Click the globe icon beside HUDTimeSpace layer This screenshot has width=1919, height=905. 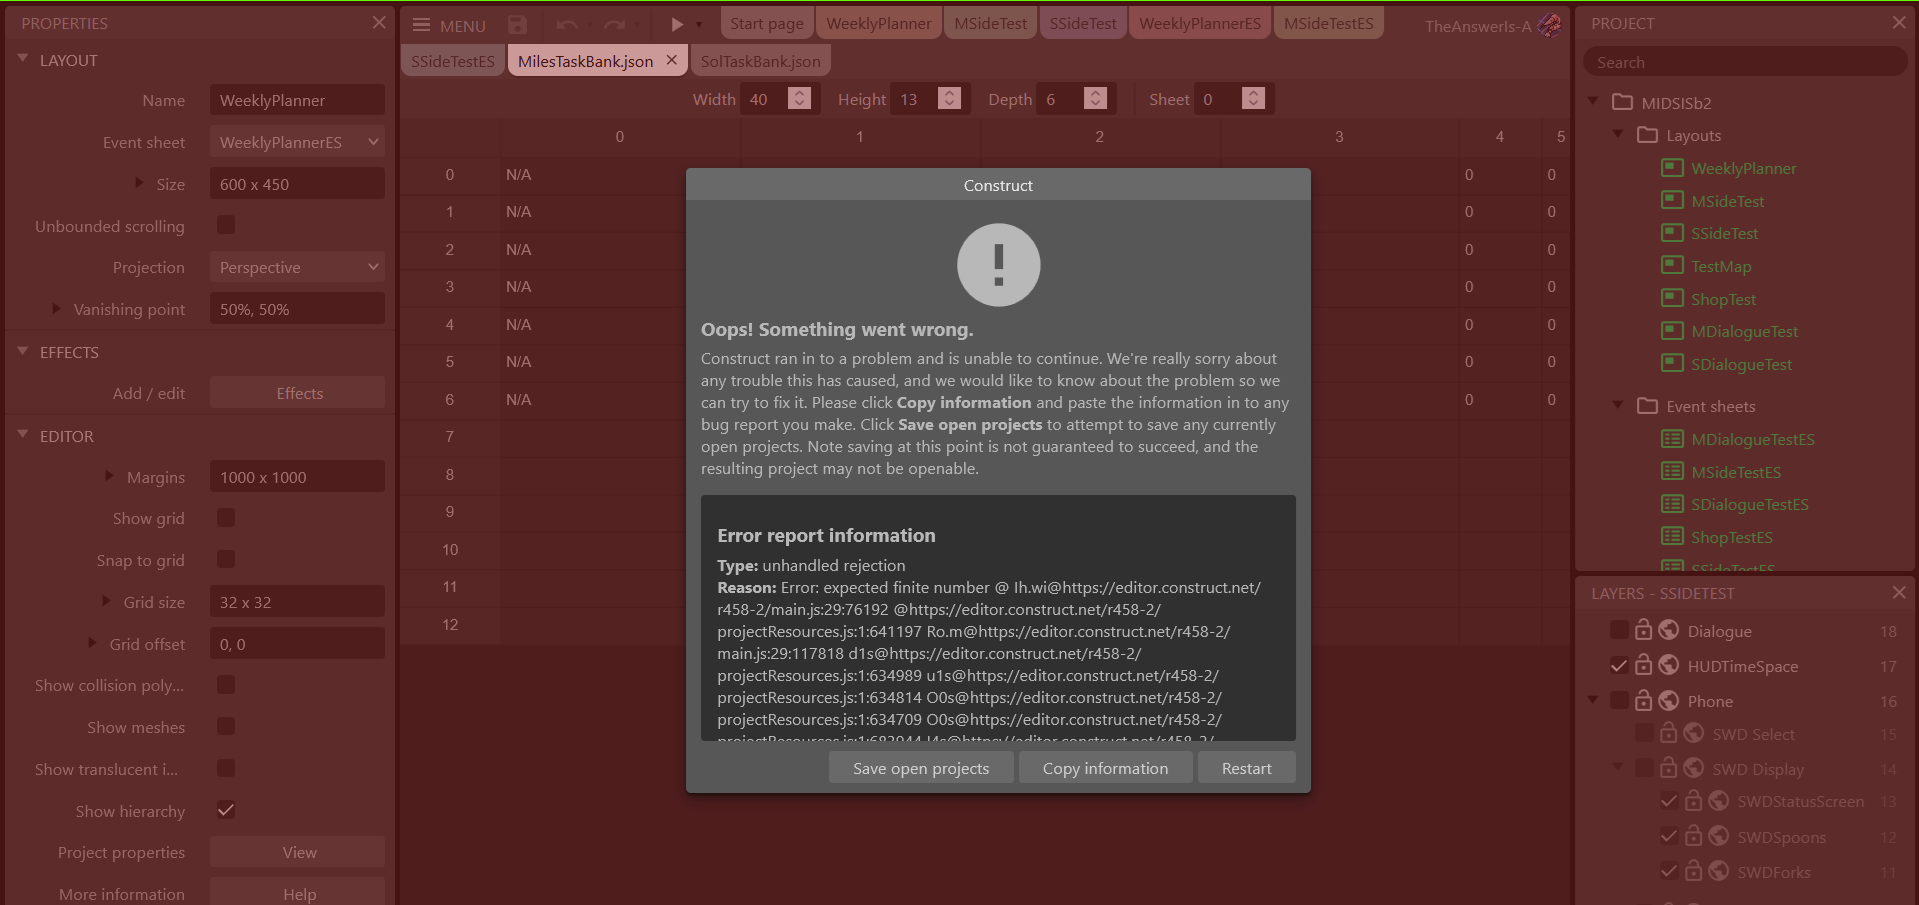click(x=1668, y=665)
